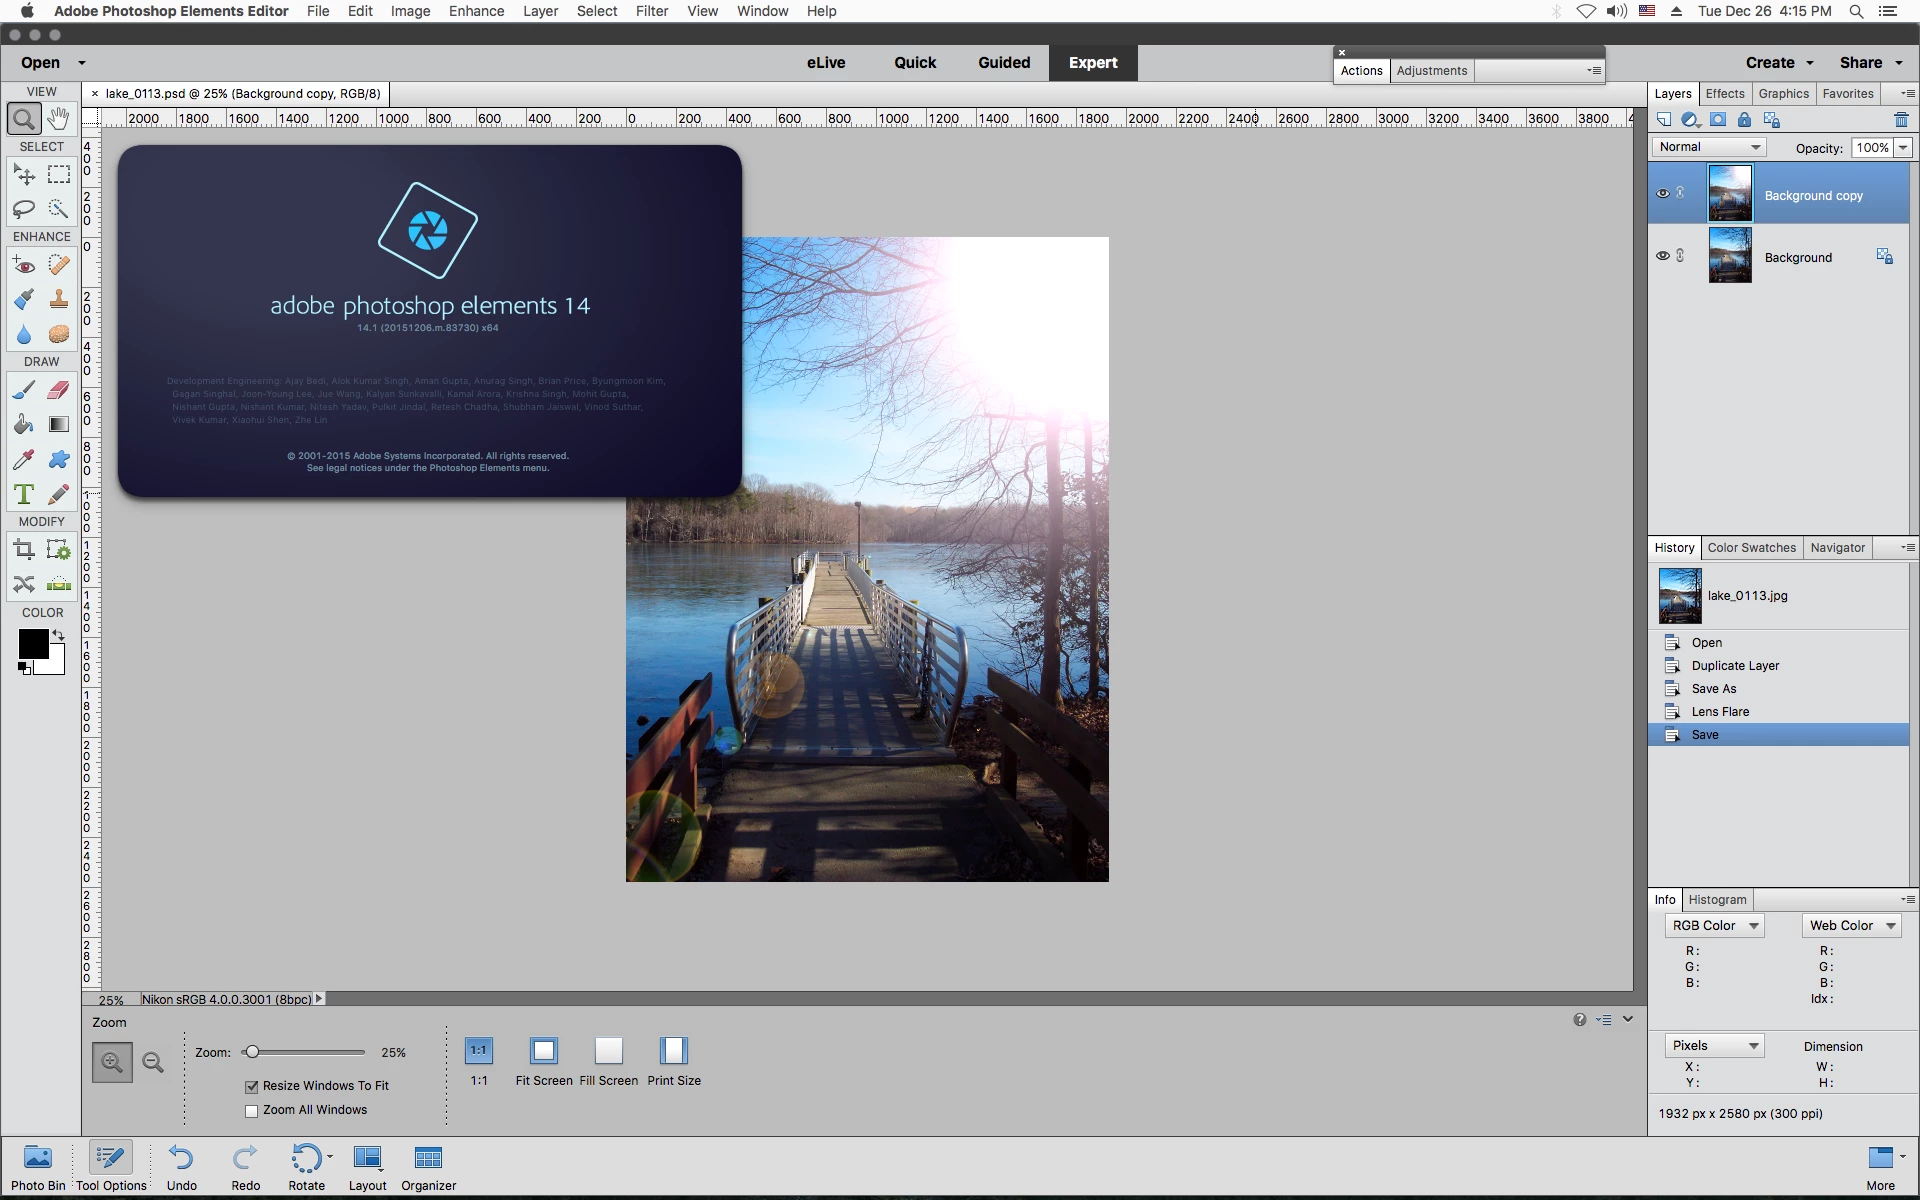Open the Filter menu
The width and height of the screenshot is (1920, 1200).
[651, 11]
